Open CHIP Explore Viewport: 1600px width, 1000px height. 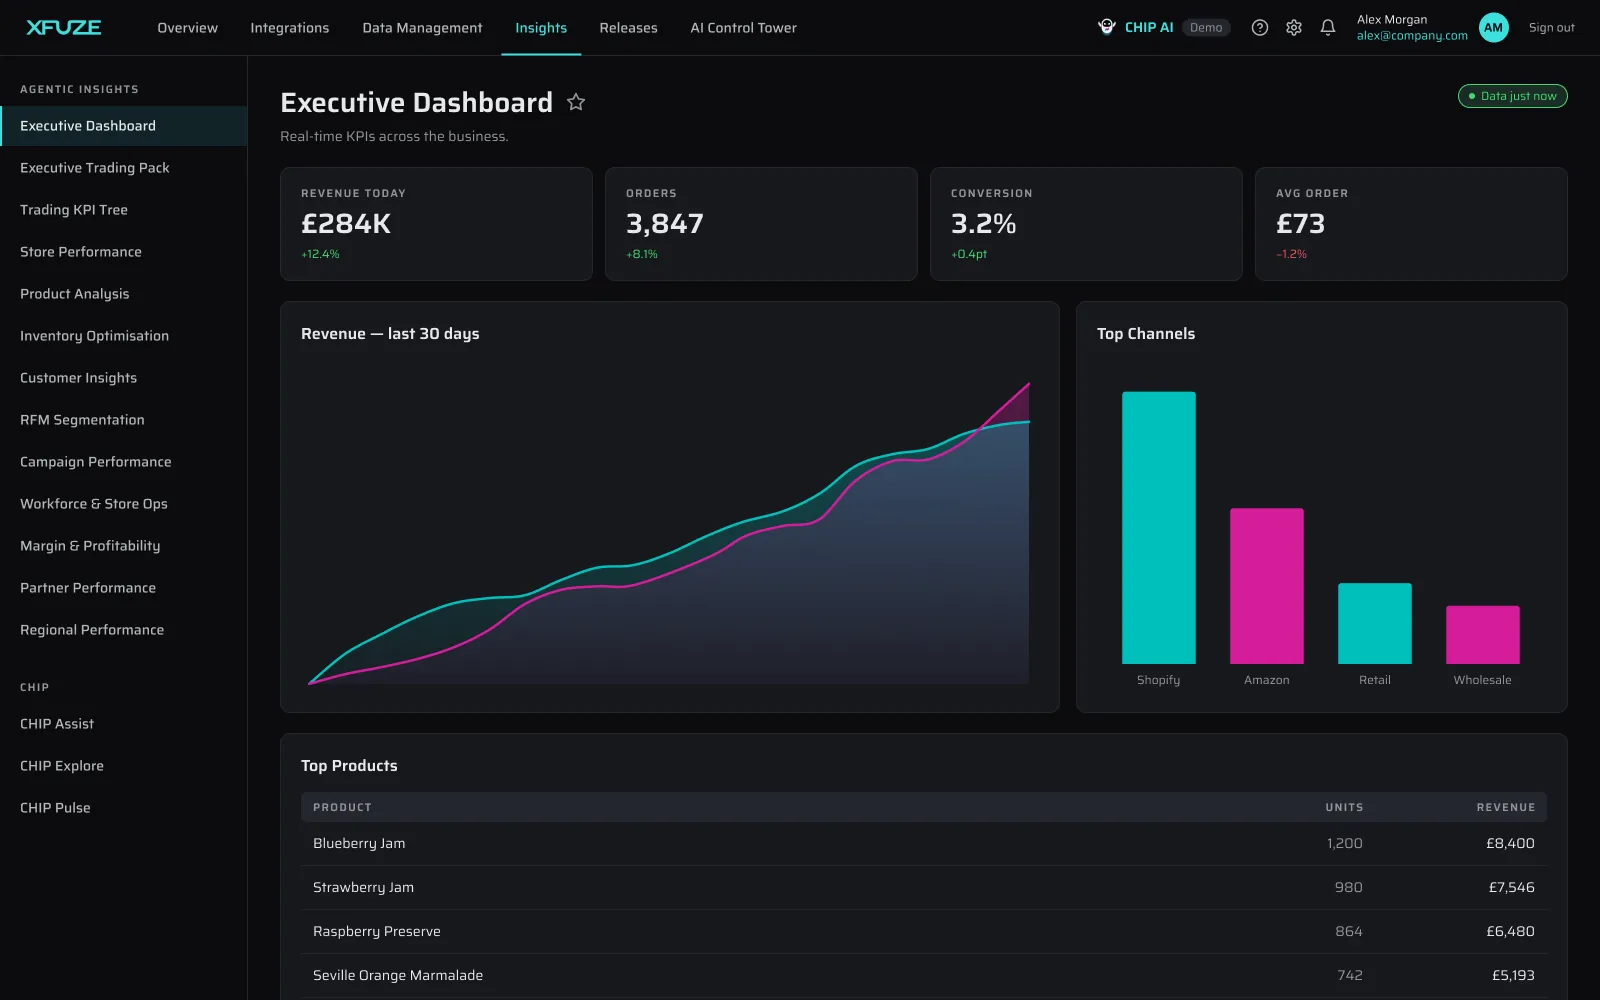pos(124,766)
